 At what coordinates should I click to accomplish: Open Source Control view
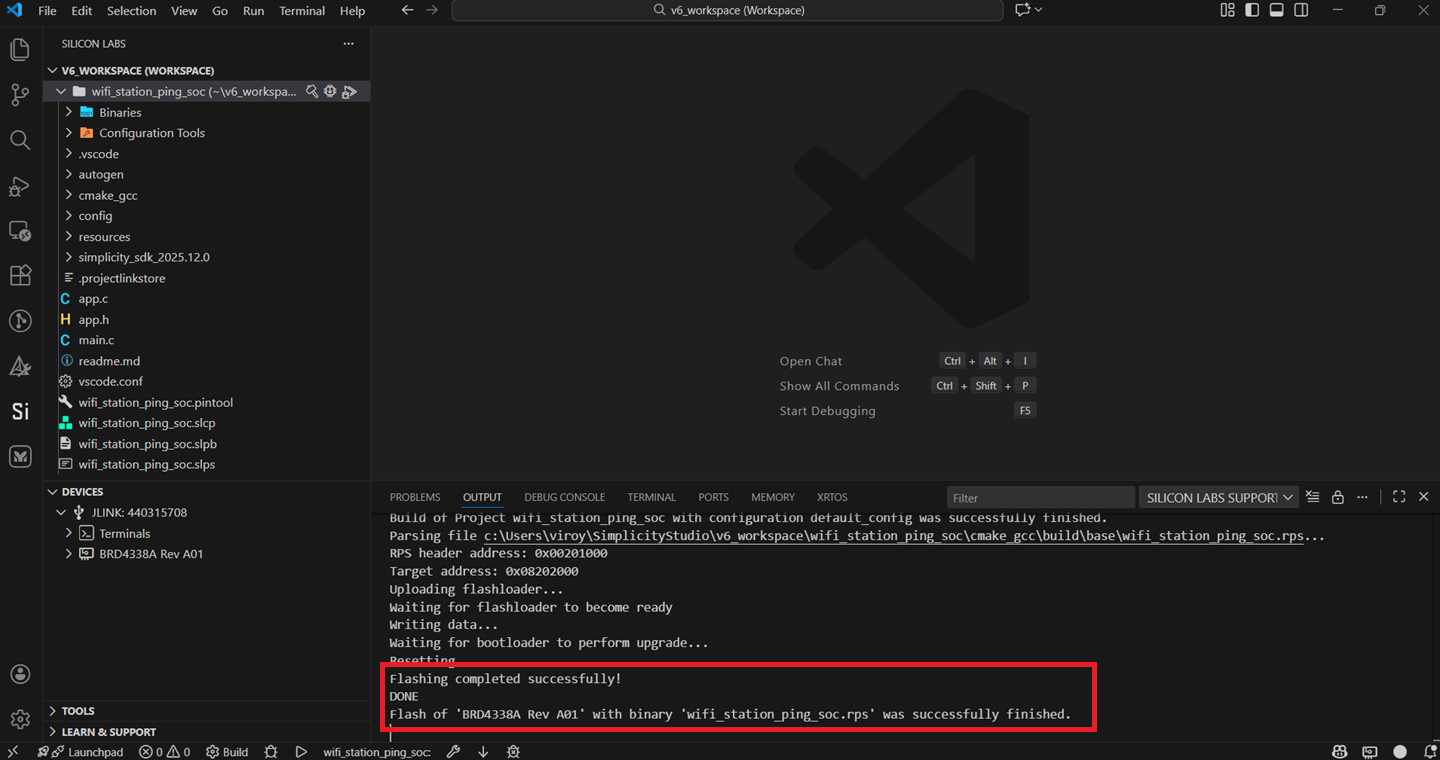point(20,94)
